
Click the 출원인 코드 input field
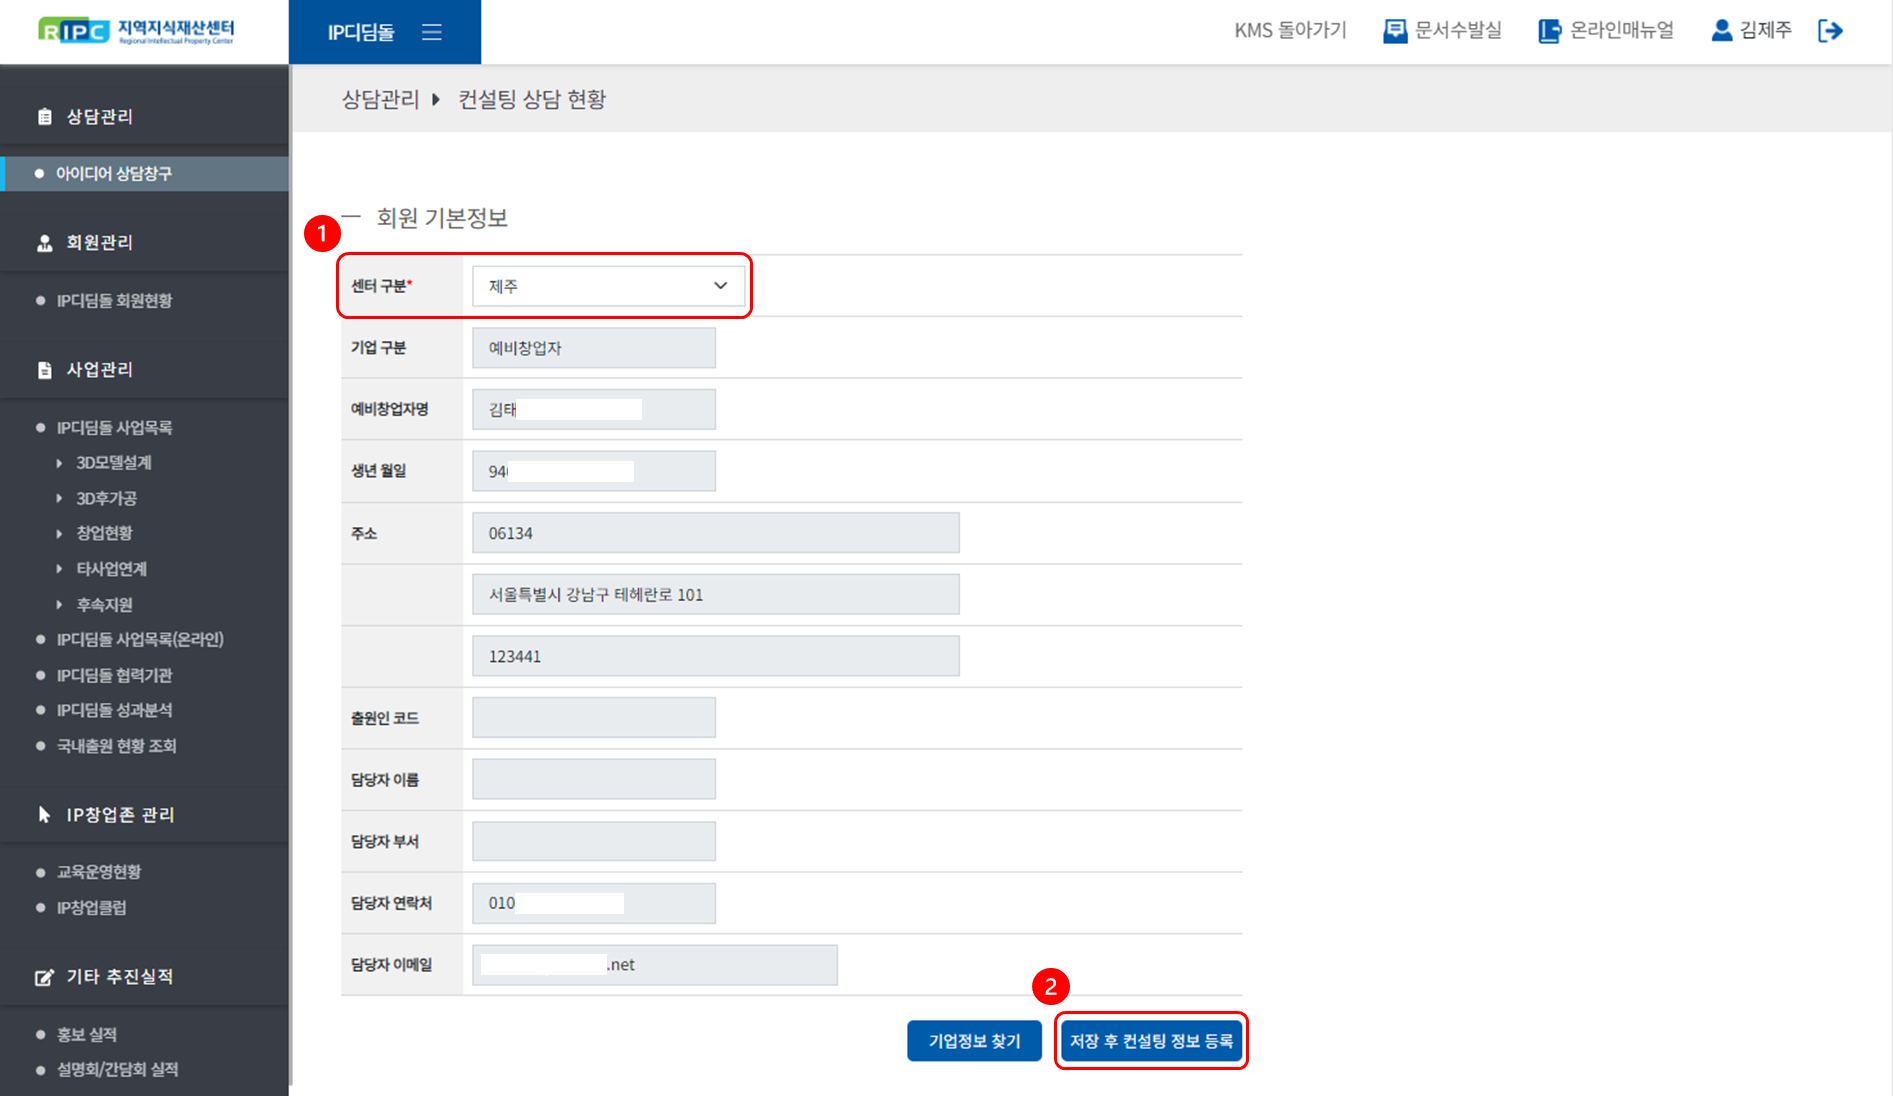pos(593,718)
